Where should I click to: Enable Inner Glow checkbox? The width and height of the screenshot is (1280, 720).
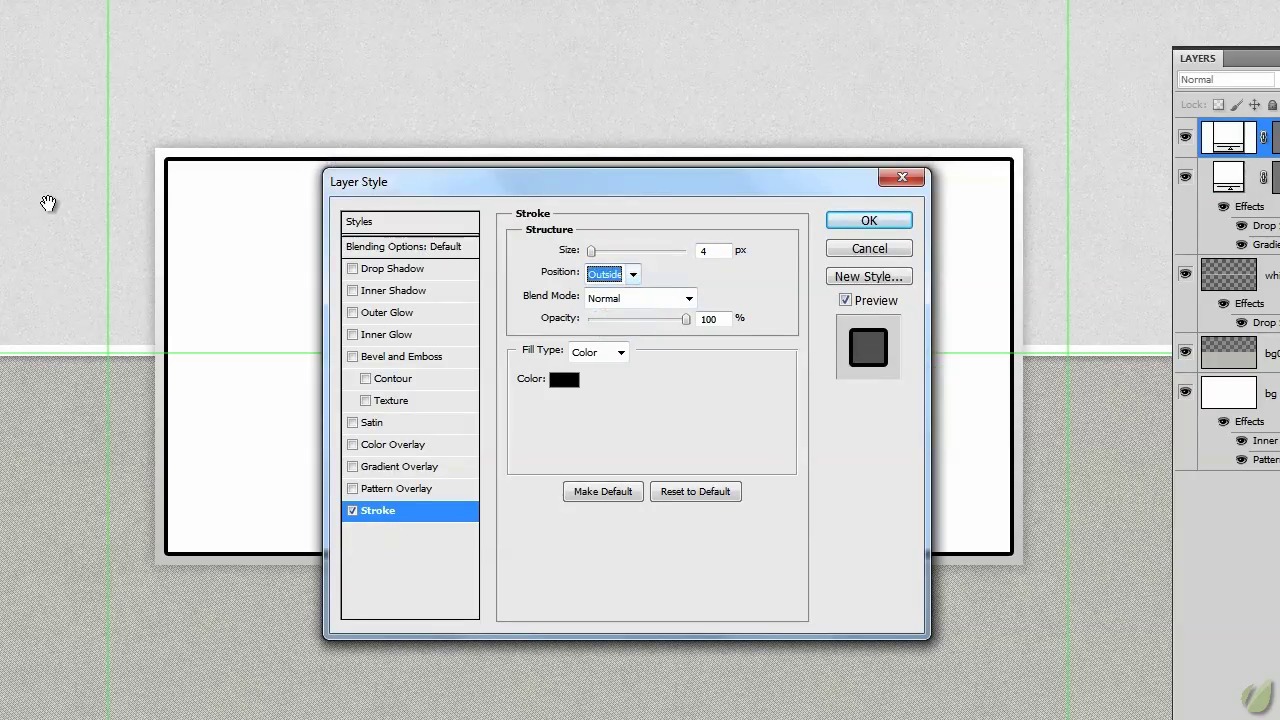[x=352, y=334]
